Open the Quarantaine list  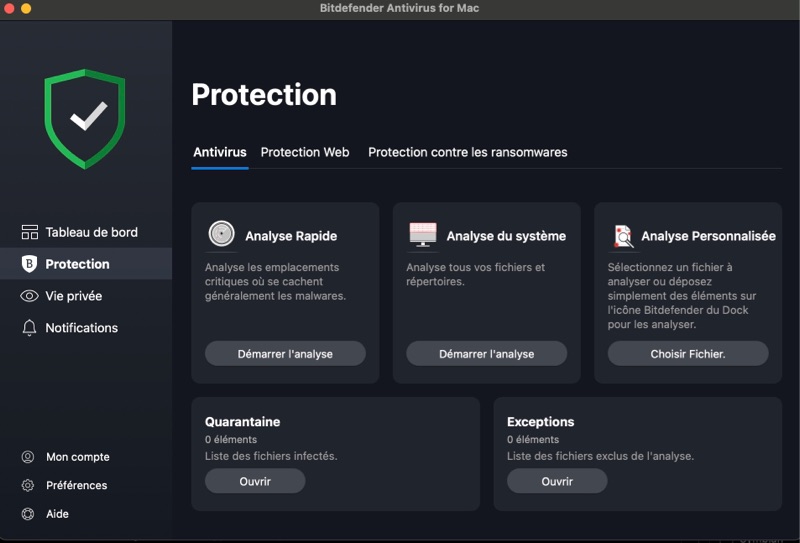(255, 481)
